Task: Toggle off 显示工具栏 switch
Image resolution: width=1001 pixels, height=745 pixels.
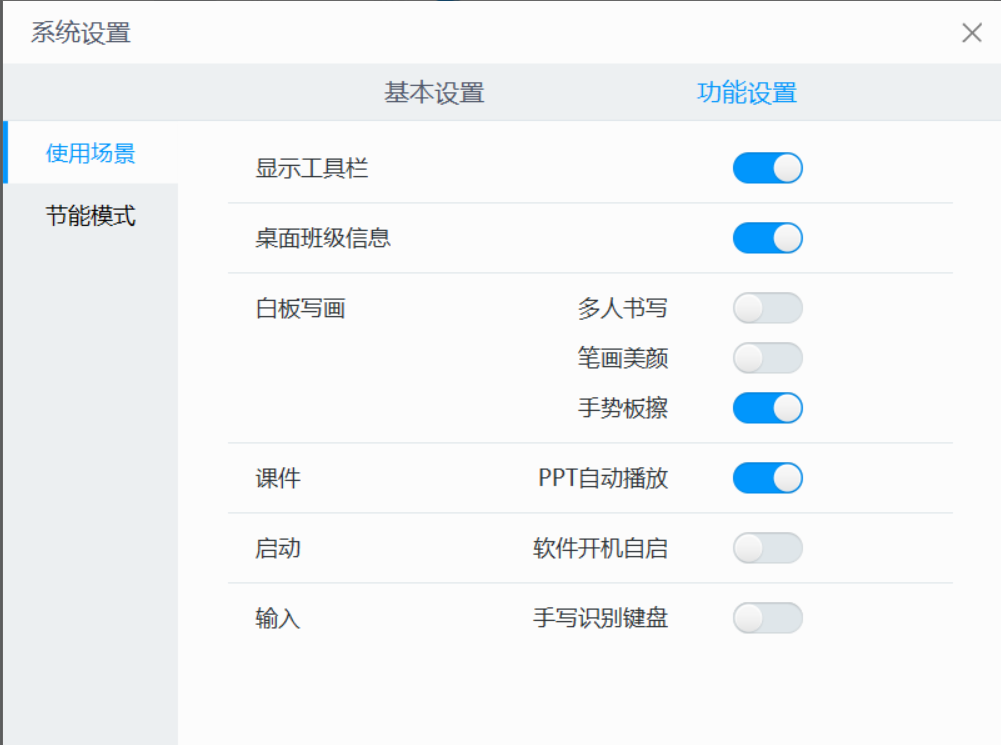Action: 767,168
